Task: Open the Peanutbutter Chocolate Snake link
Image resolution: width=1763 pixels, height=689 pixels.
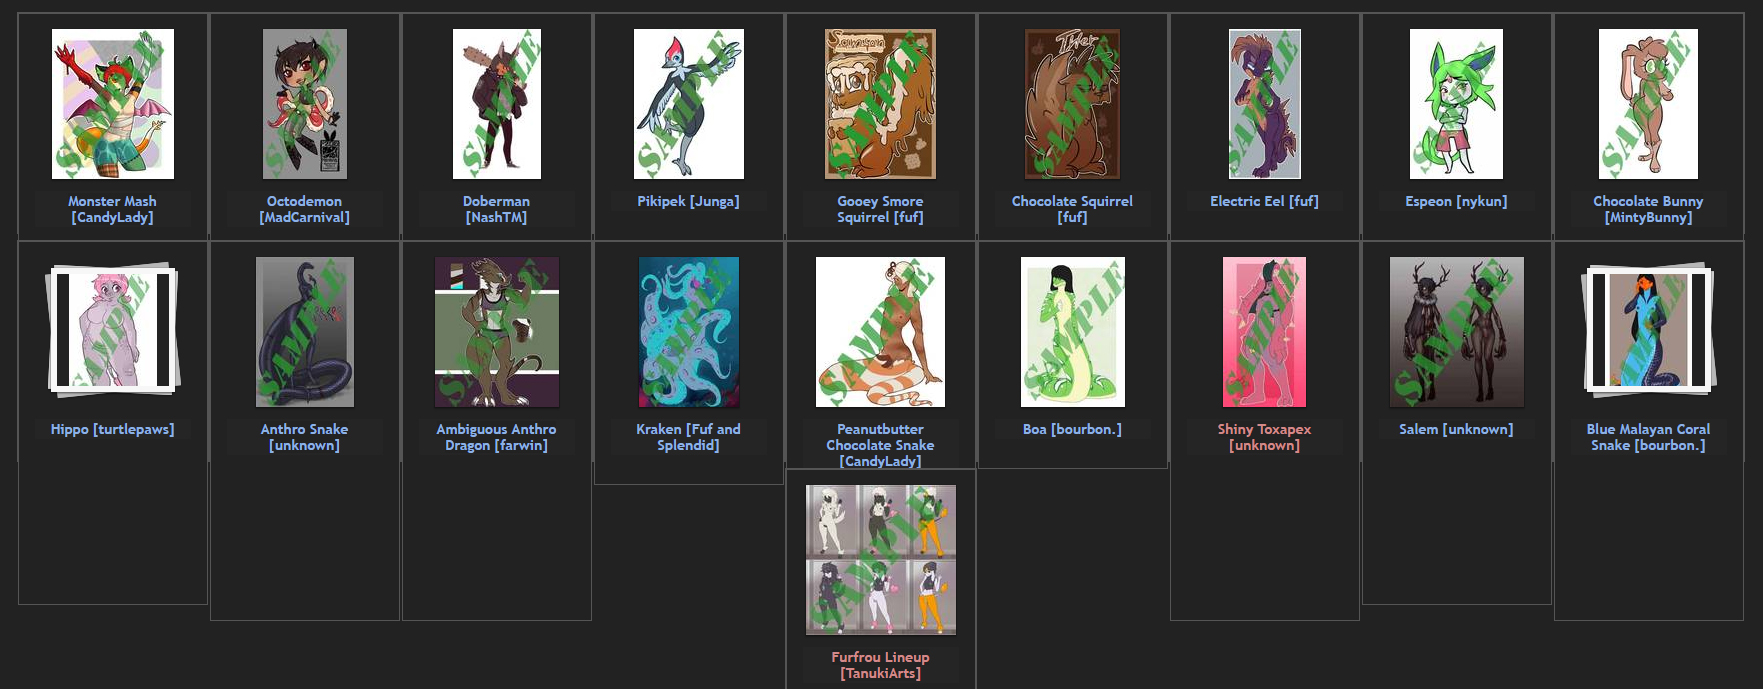Action: pos(880,445)
